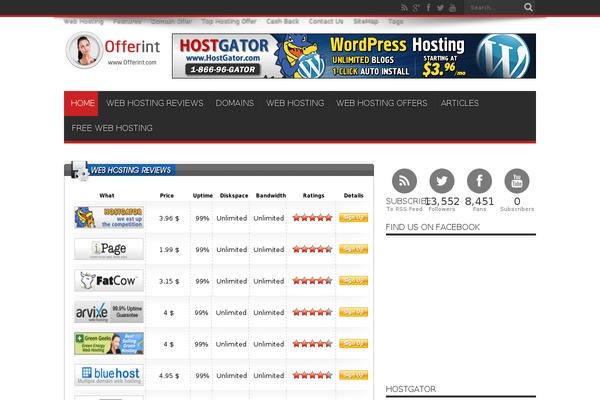This screenshot has height=400, width=600.
Task: Click the small Twitter icon in top bar
Action: pyautogui.click(x=440, y=7)
